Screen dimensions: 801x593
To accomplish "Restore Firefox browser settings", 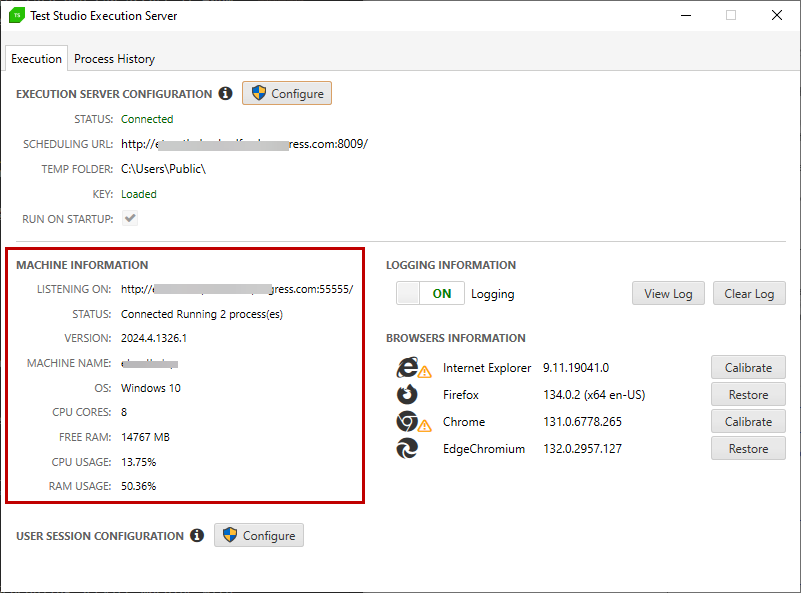I will [x=748, y=395].
